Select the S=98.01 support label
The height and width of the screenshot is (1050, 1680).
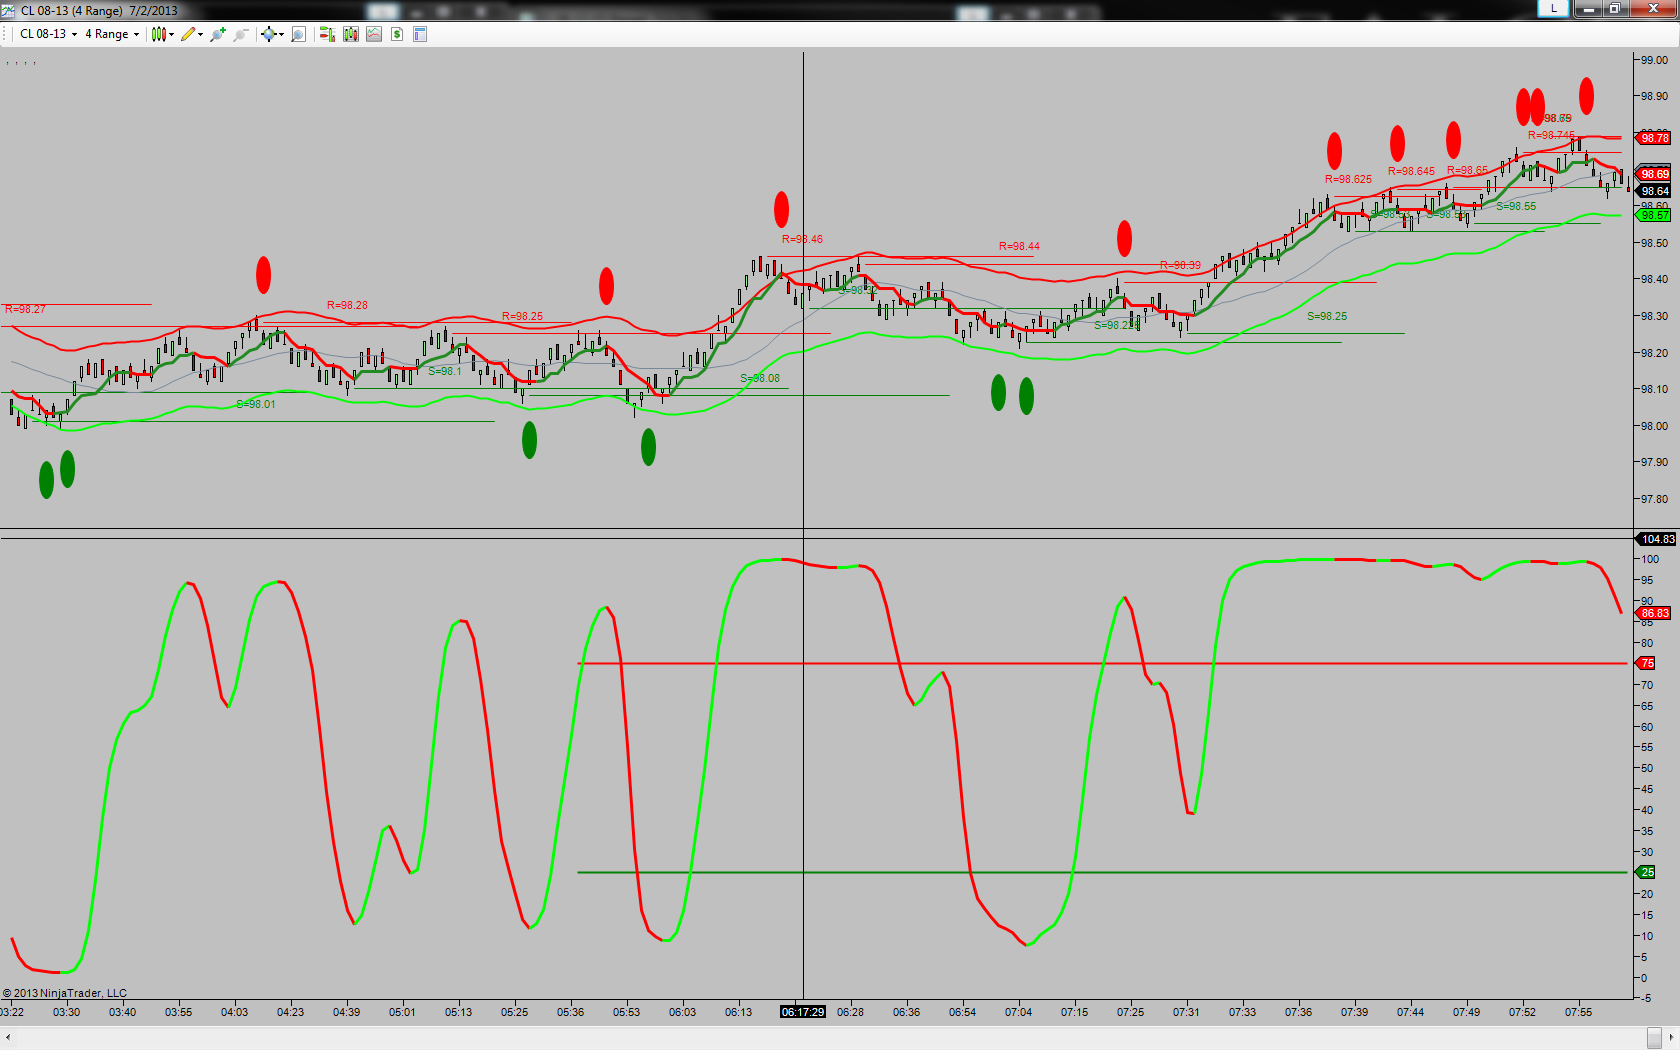coord(255,404)
